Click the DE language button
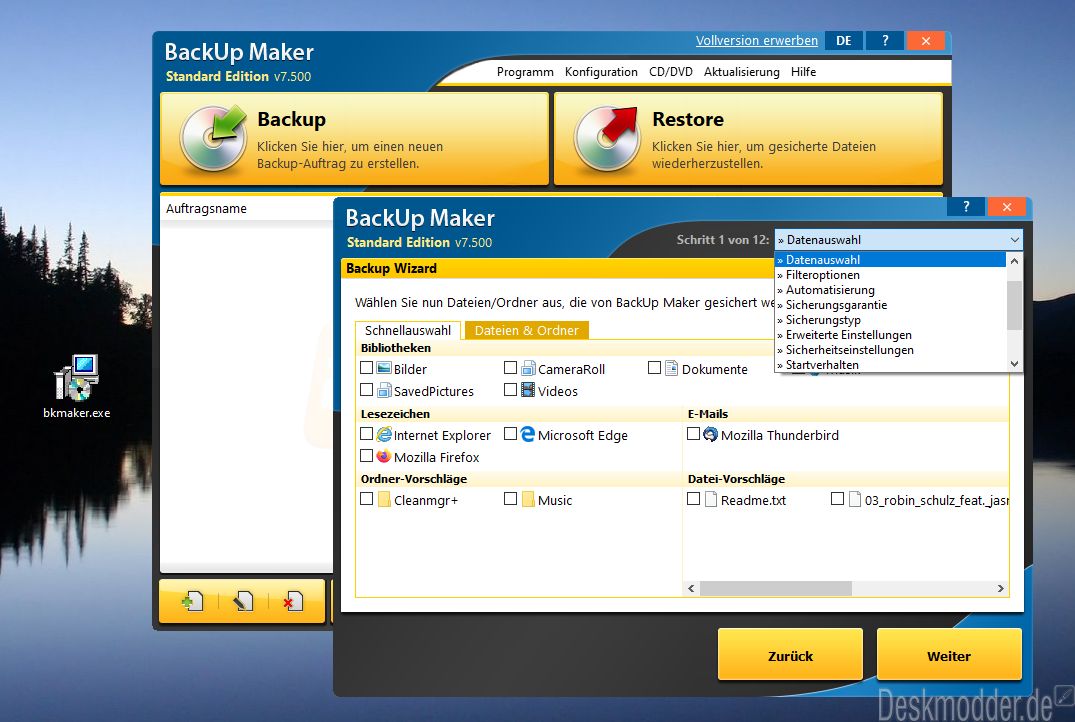 coord(844,40)
